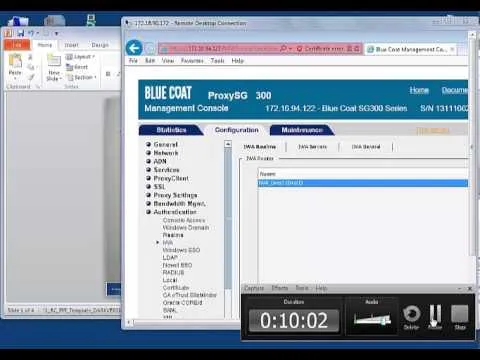480x360 pixels.
Task: Expand the ProxyClient tree node
Action: (149, 178)
